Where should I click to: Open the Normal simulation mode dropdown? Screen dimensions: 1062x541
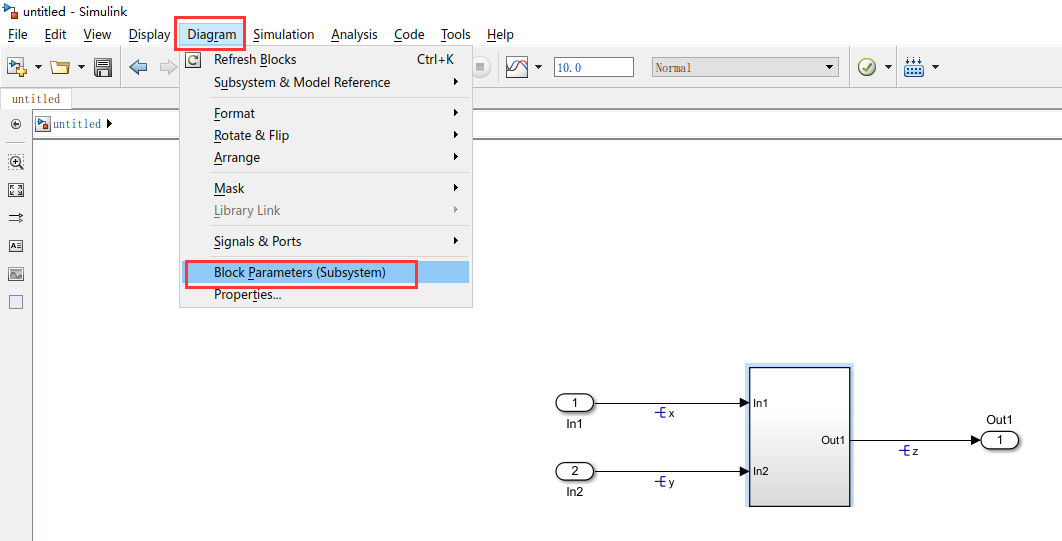pos(745,67)
